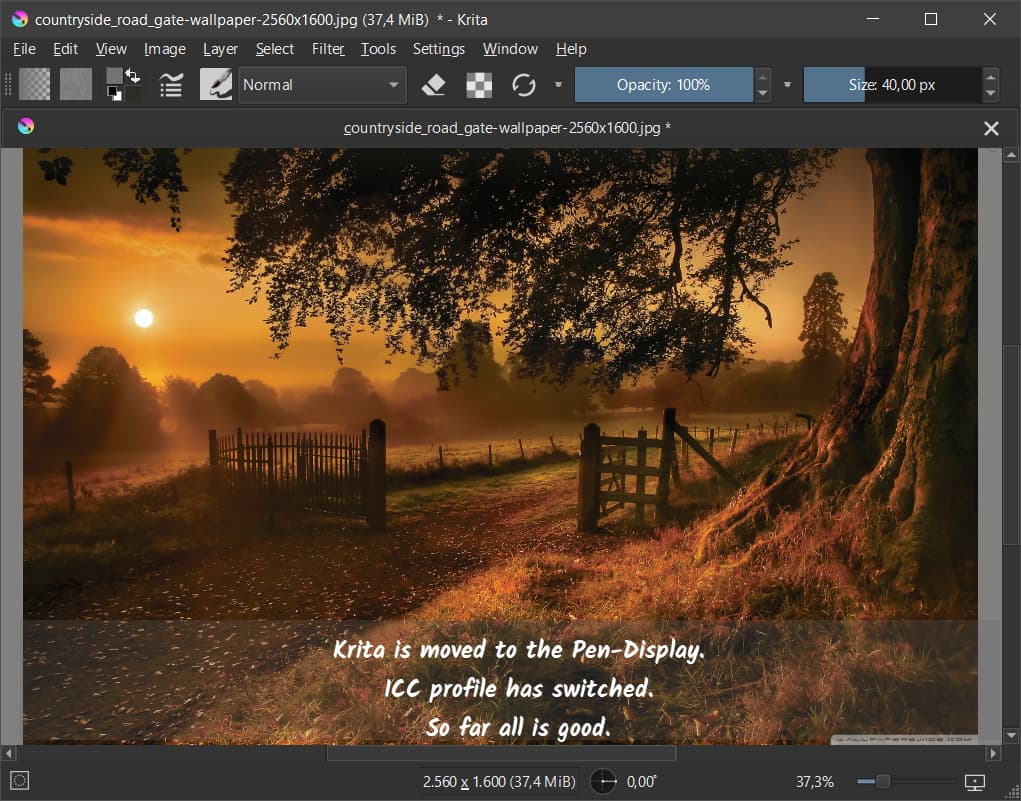The image size is (1021, 801).
Task: Open the Filter menu
Action: pos(328,49)
